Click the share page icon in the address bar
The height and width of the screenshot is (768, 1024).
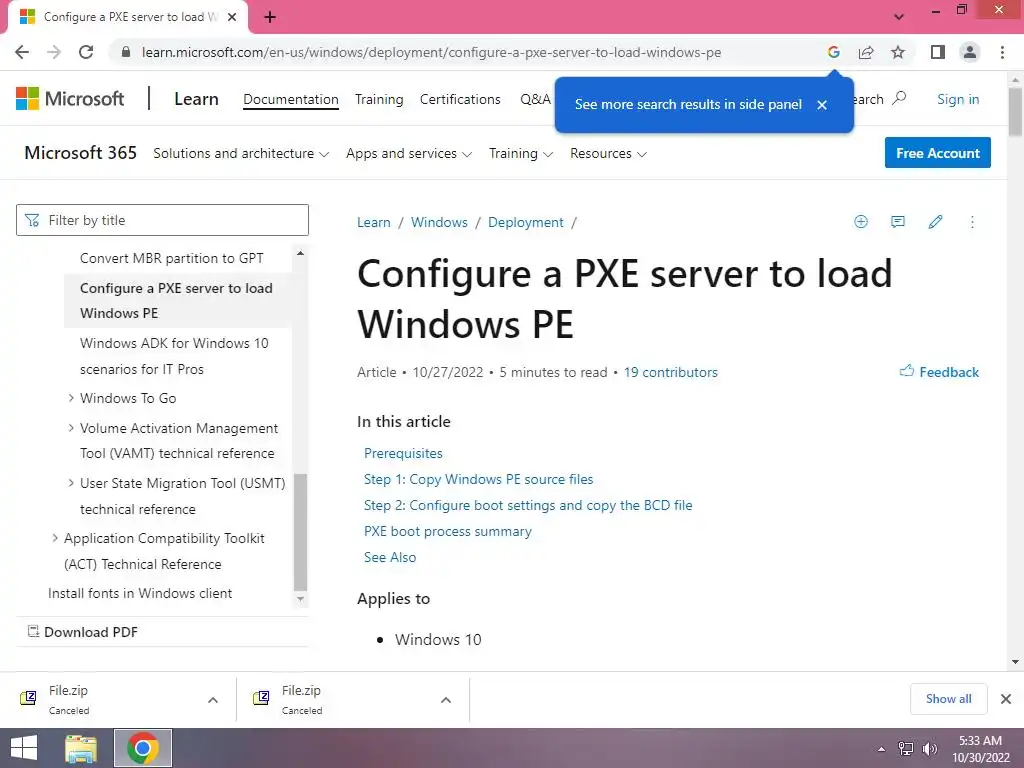tap(866, 52)
